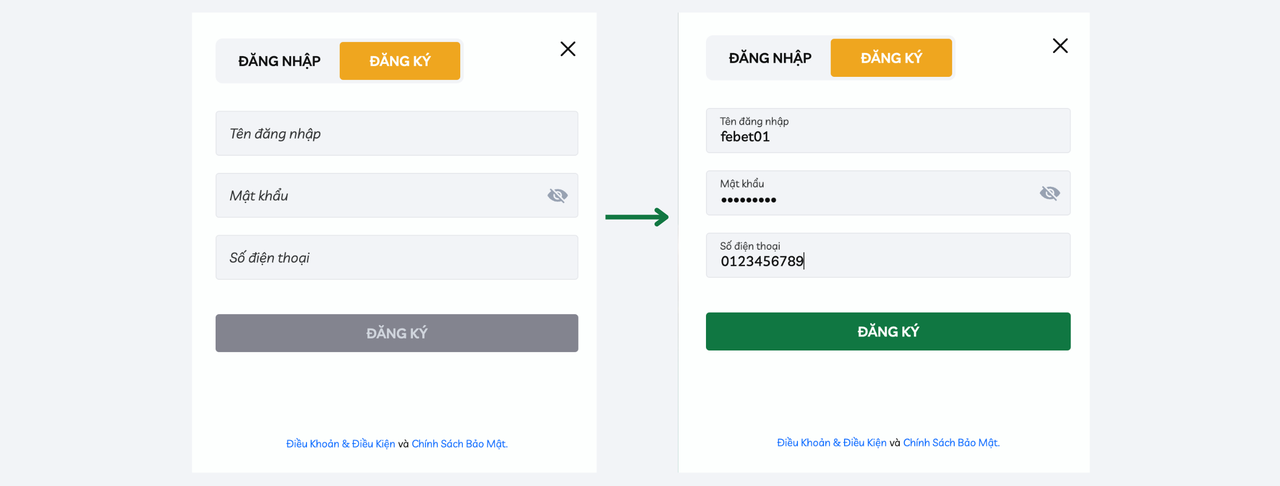
Task: Open Điều Khoản & Điều Kiện link in the empty form
Action: tap(340, 444)
